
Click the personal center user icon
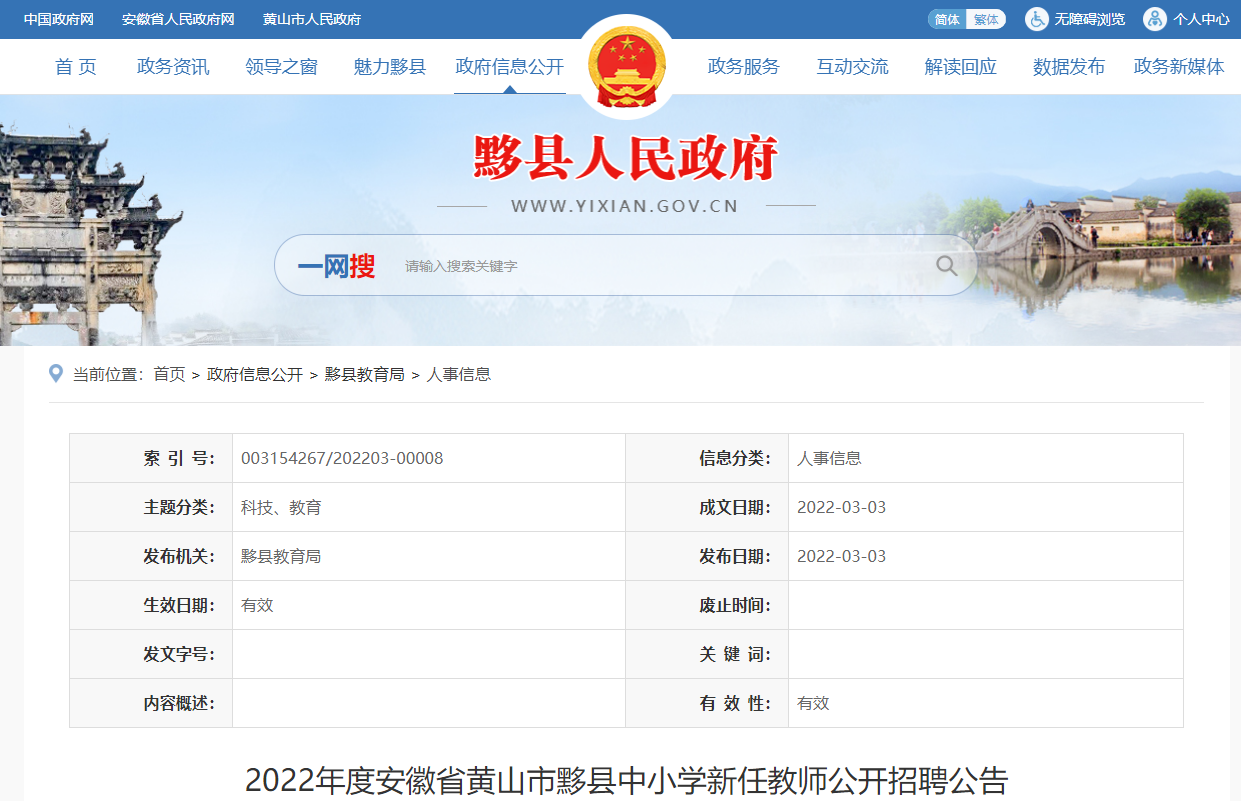click(1155, 19)
